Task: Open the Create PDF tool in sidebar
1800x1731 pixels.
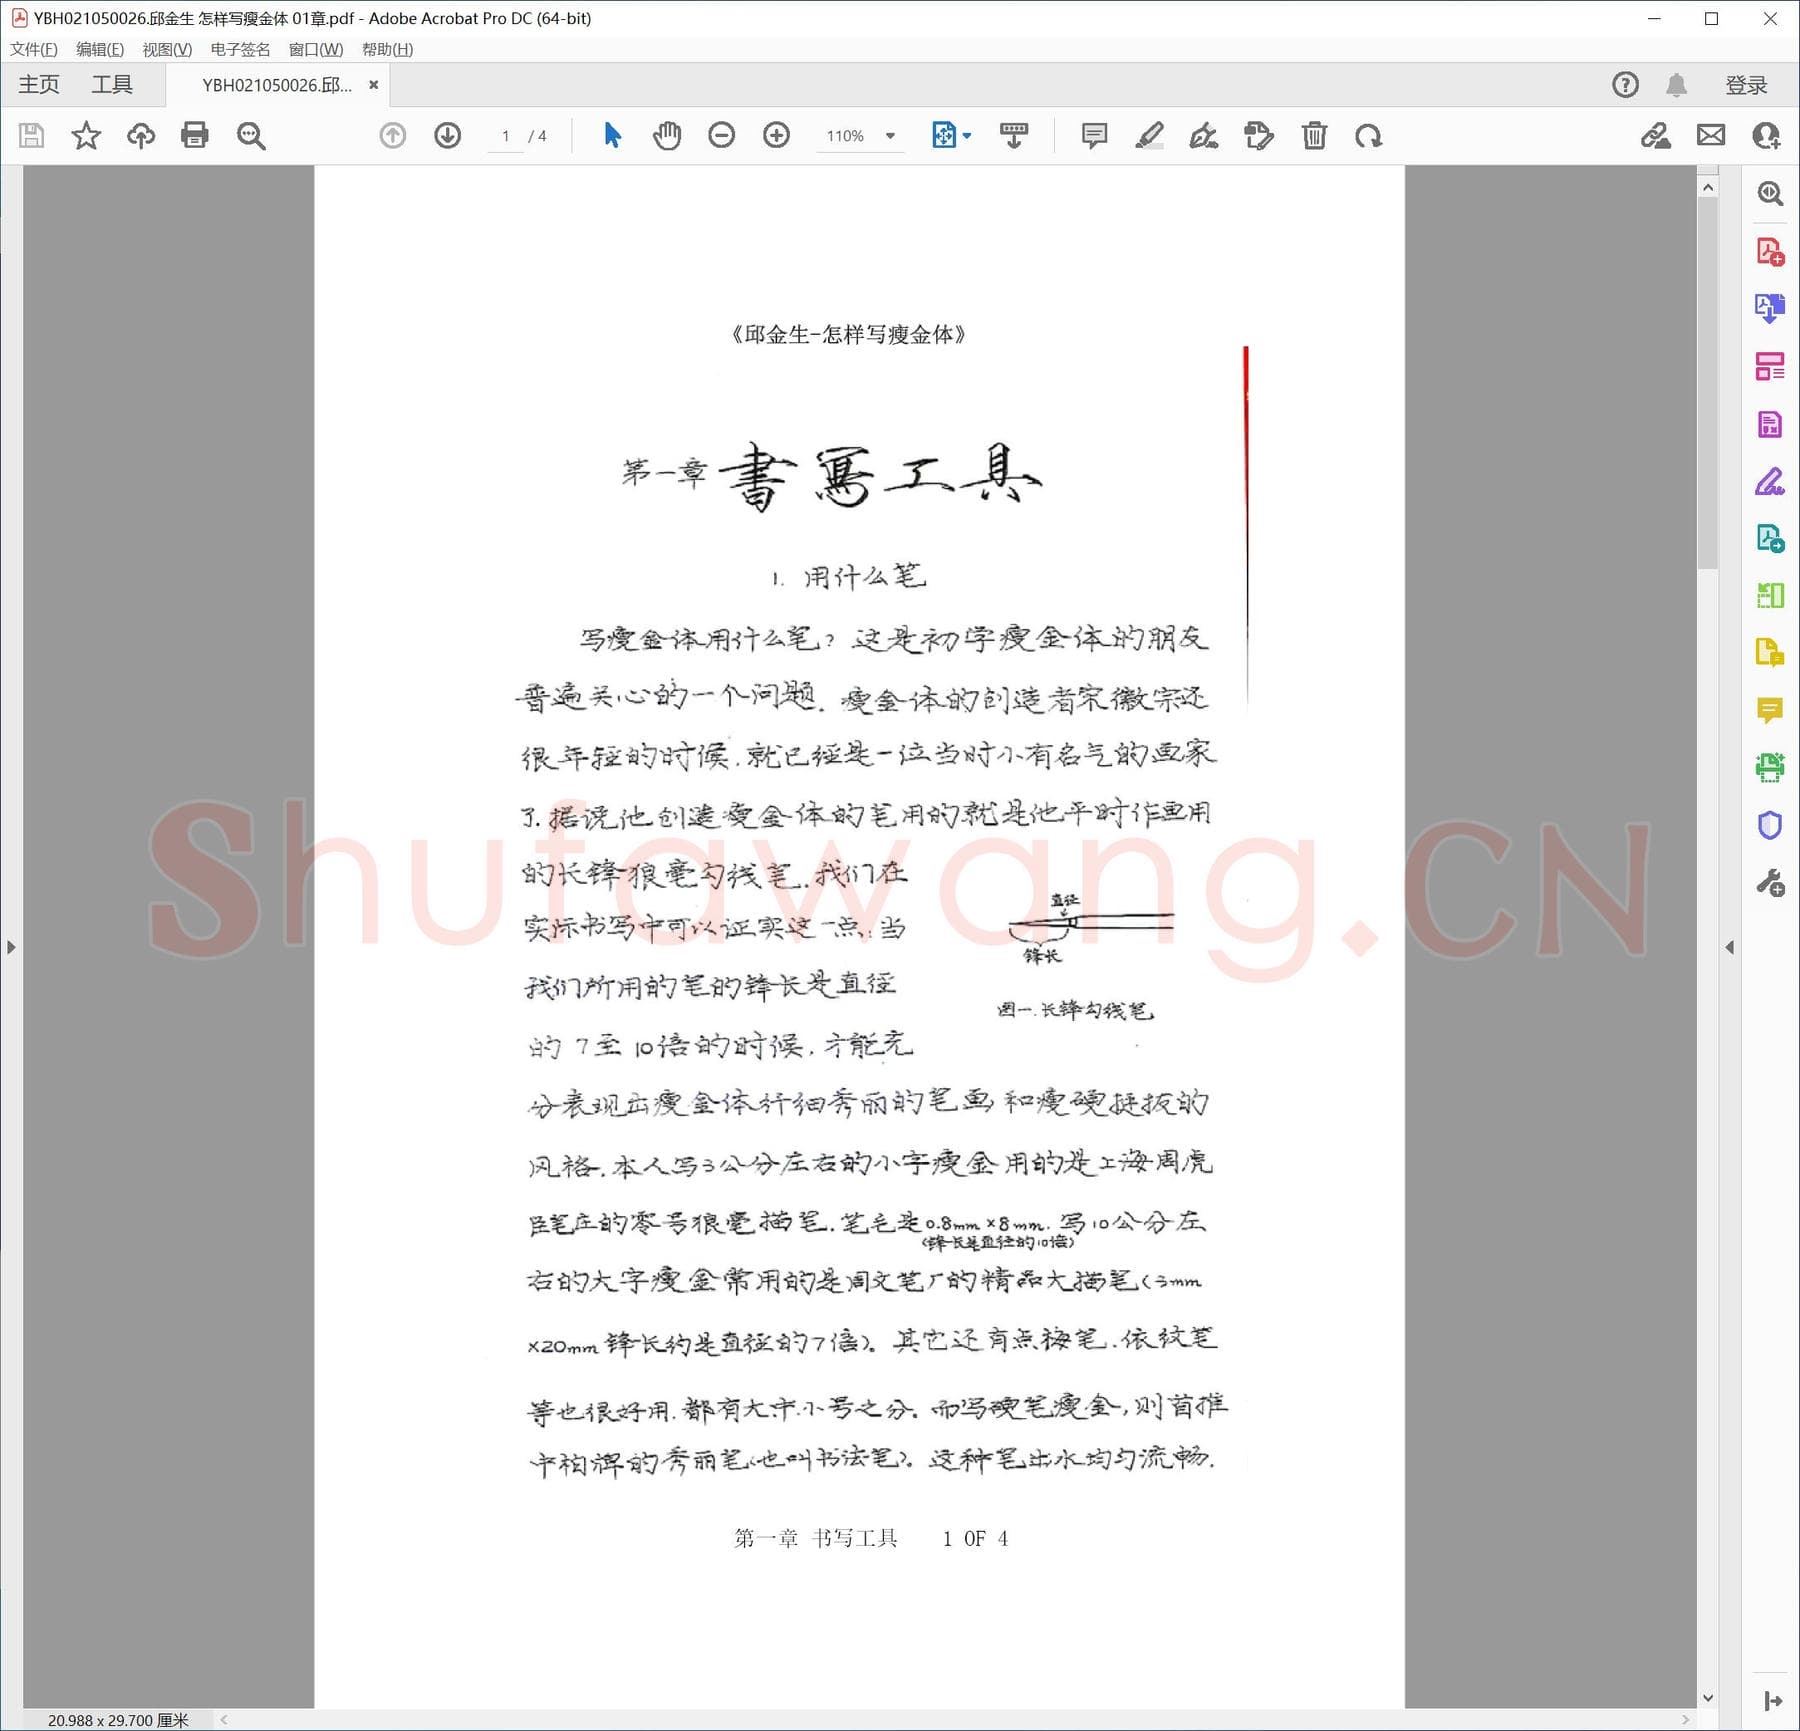Action: pos(1770,251)
